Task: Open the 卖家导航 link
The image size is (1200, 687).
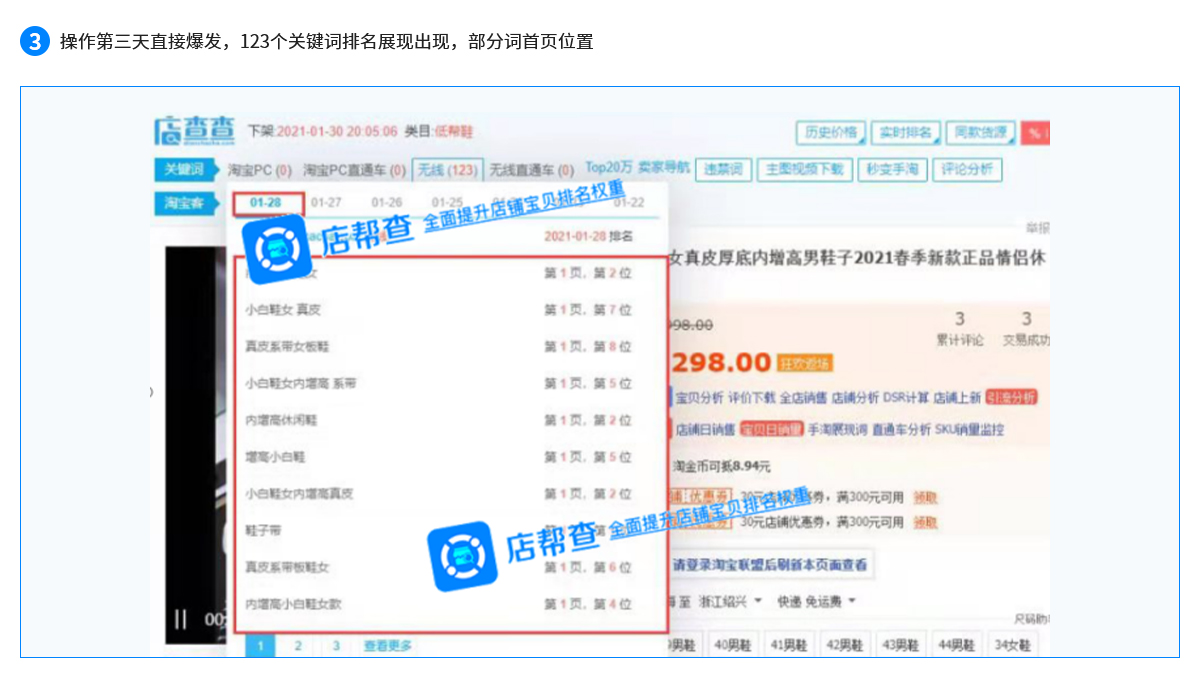Action: (664, 167)
